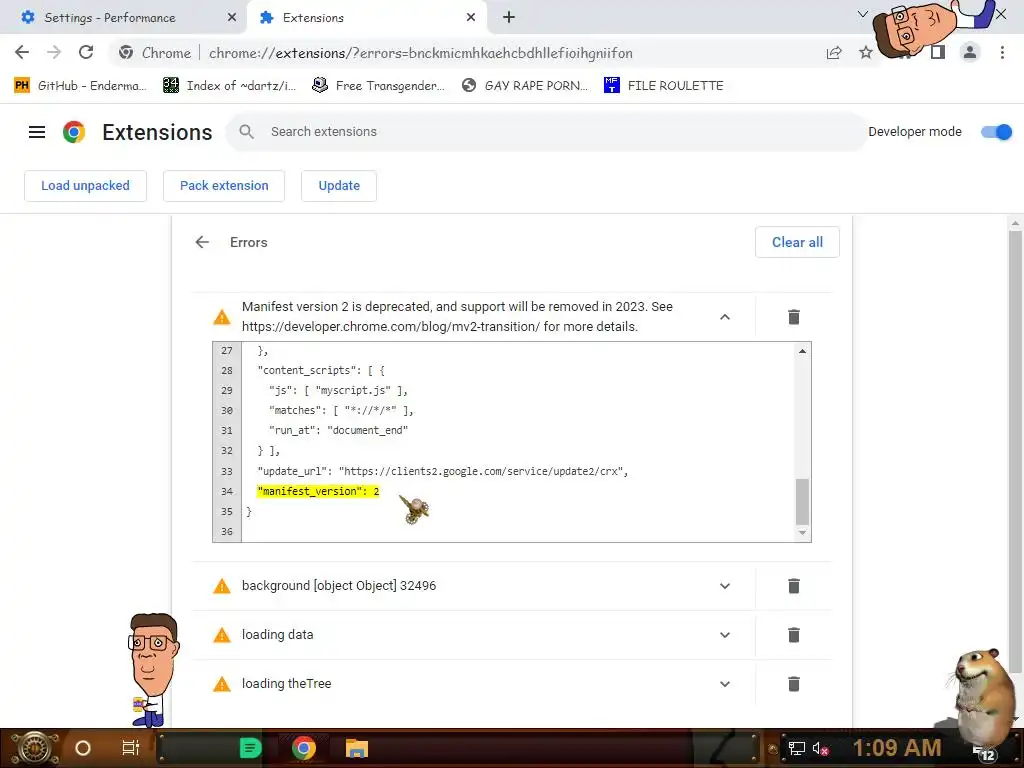Click the search magnifier icon
This screenshot has height=768, width=1024.
tap(246, 132)
